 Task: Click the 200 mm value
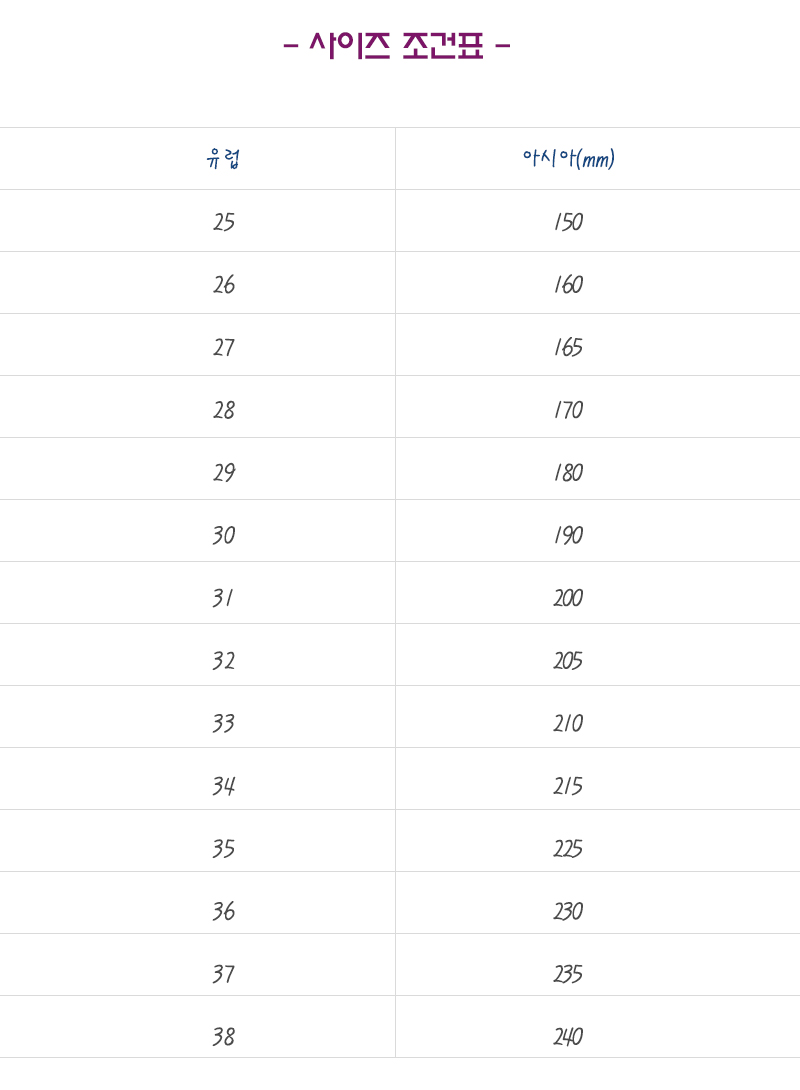pos(569,597)
